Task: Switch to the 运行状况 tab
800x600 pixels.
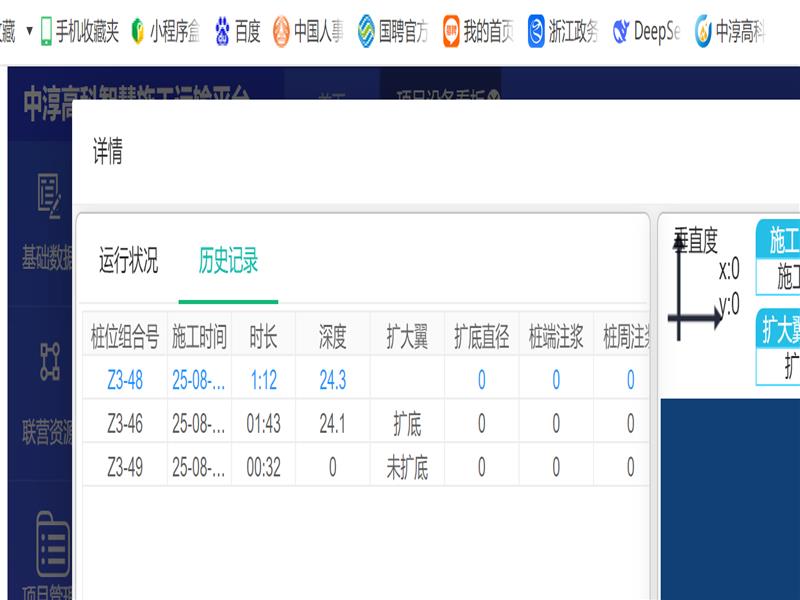Action: 128,262
